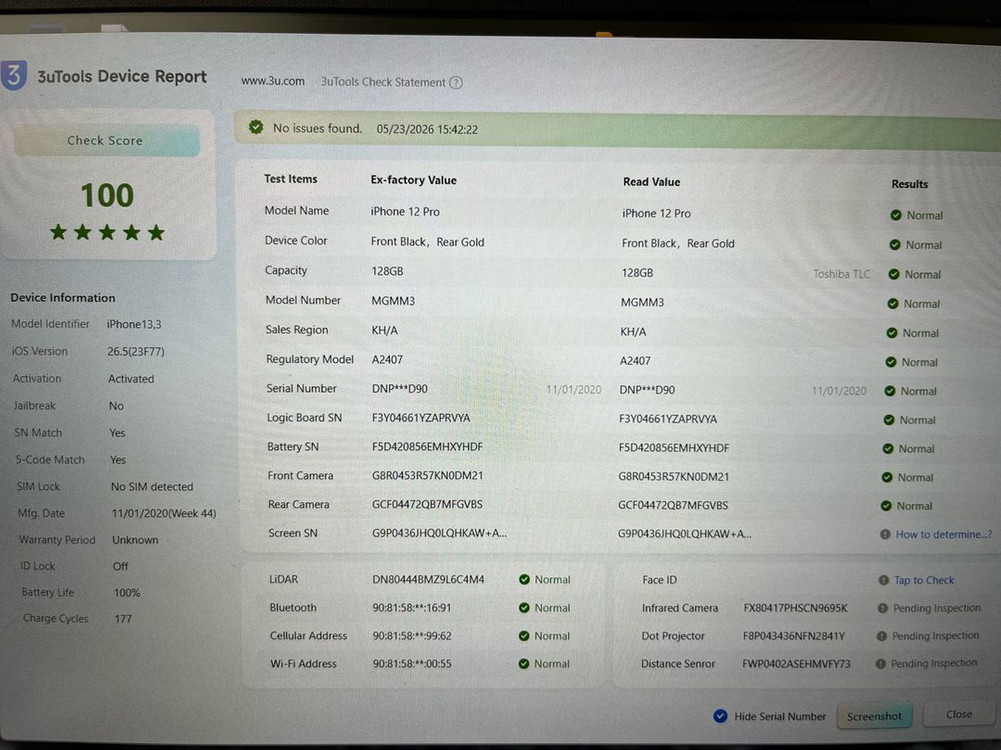Open the www.3u.com link
This screenshot has width=1001, height=750.
click(x=273, y=81)
